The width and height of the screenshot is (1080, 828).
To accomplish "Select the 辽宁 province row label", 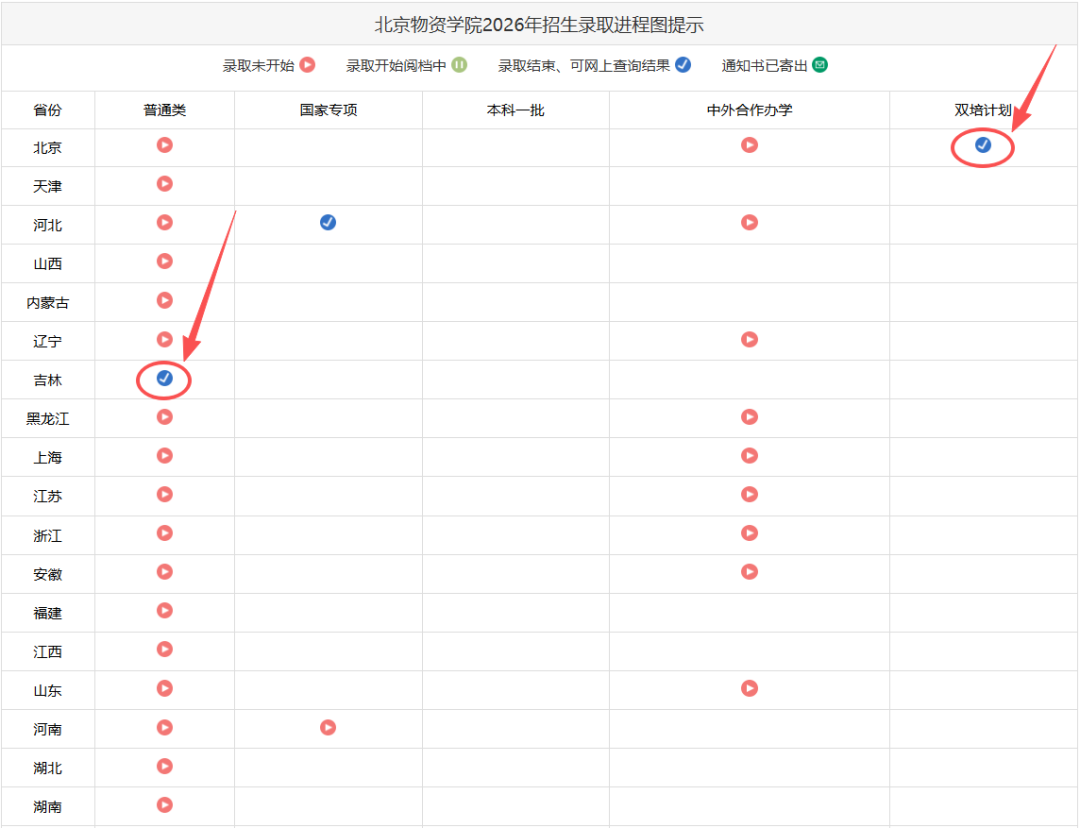I will pos(48,342).
